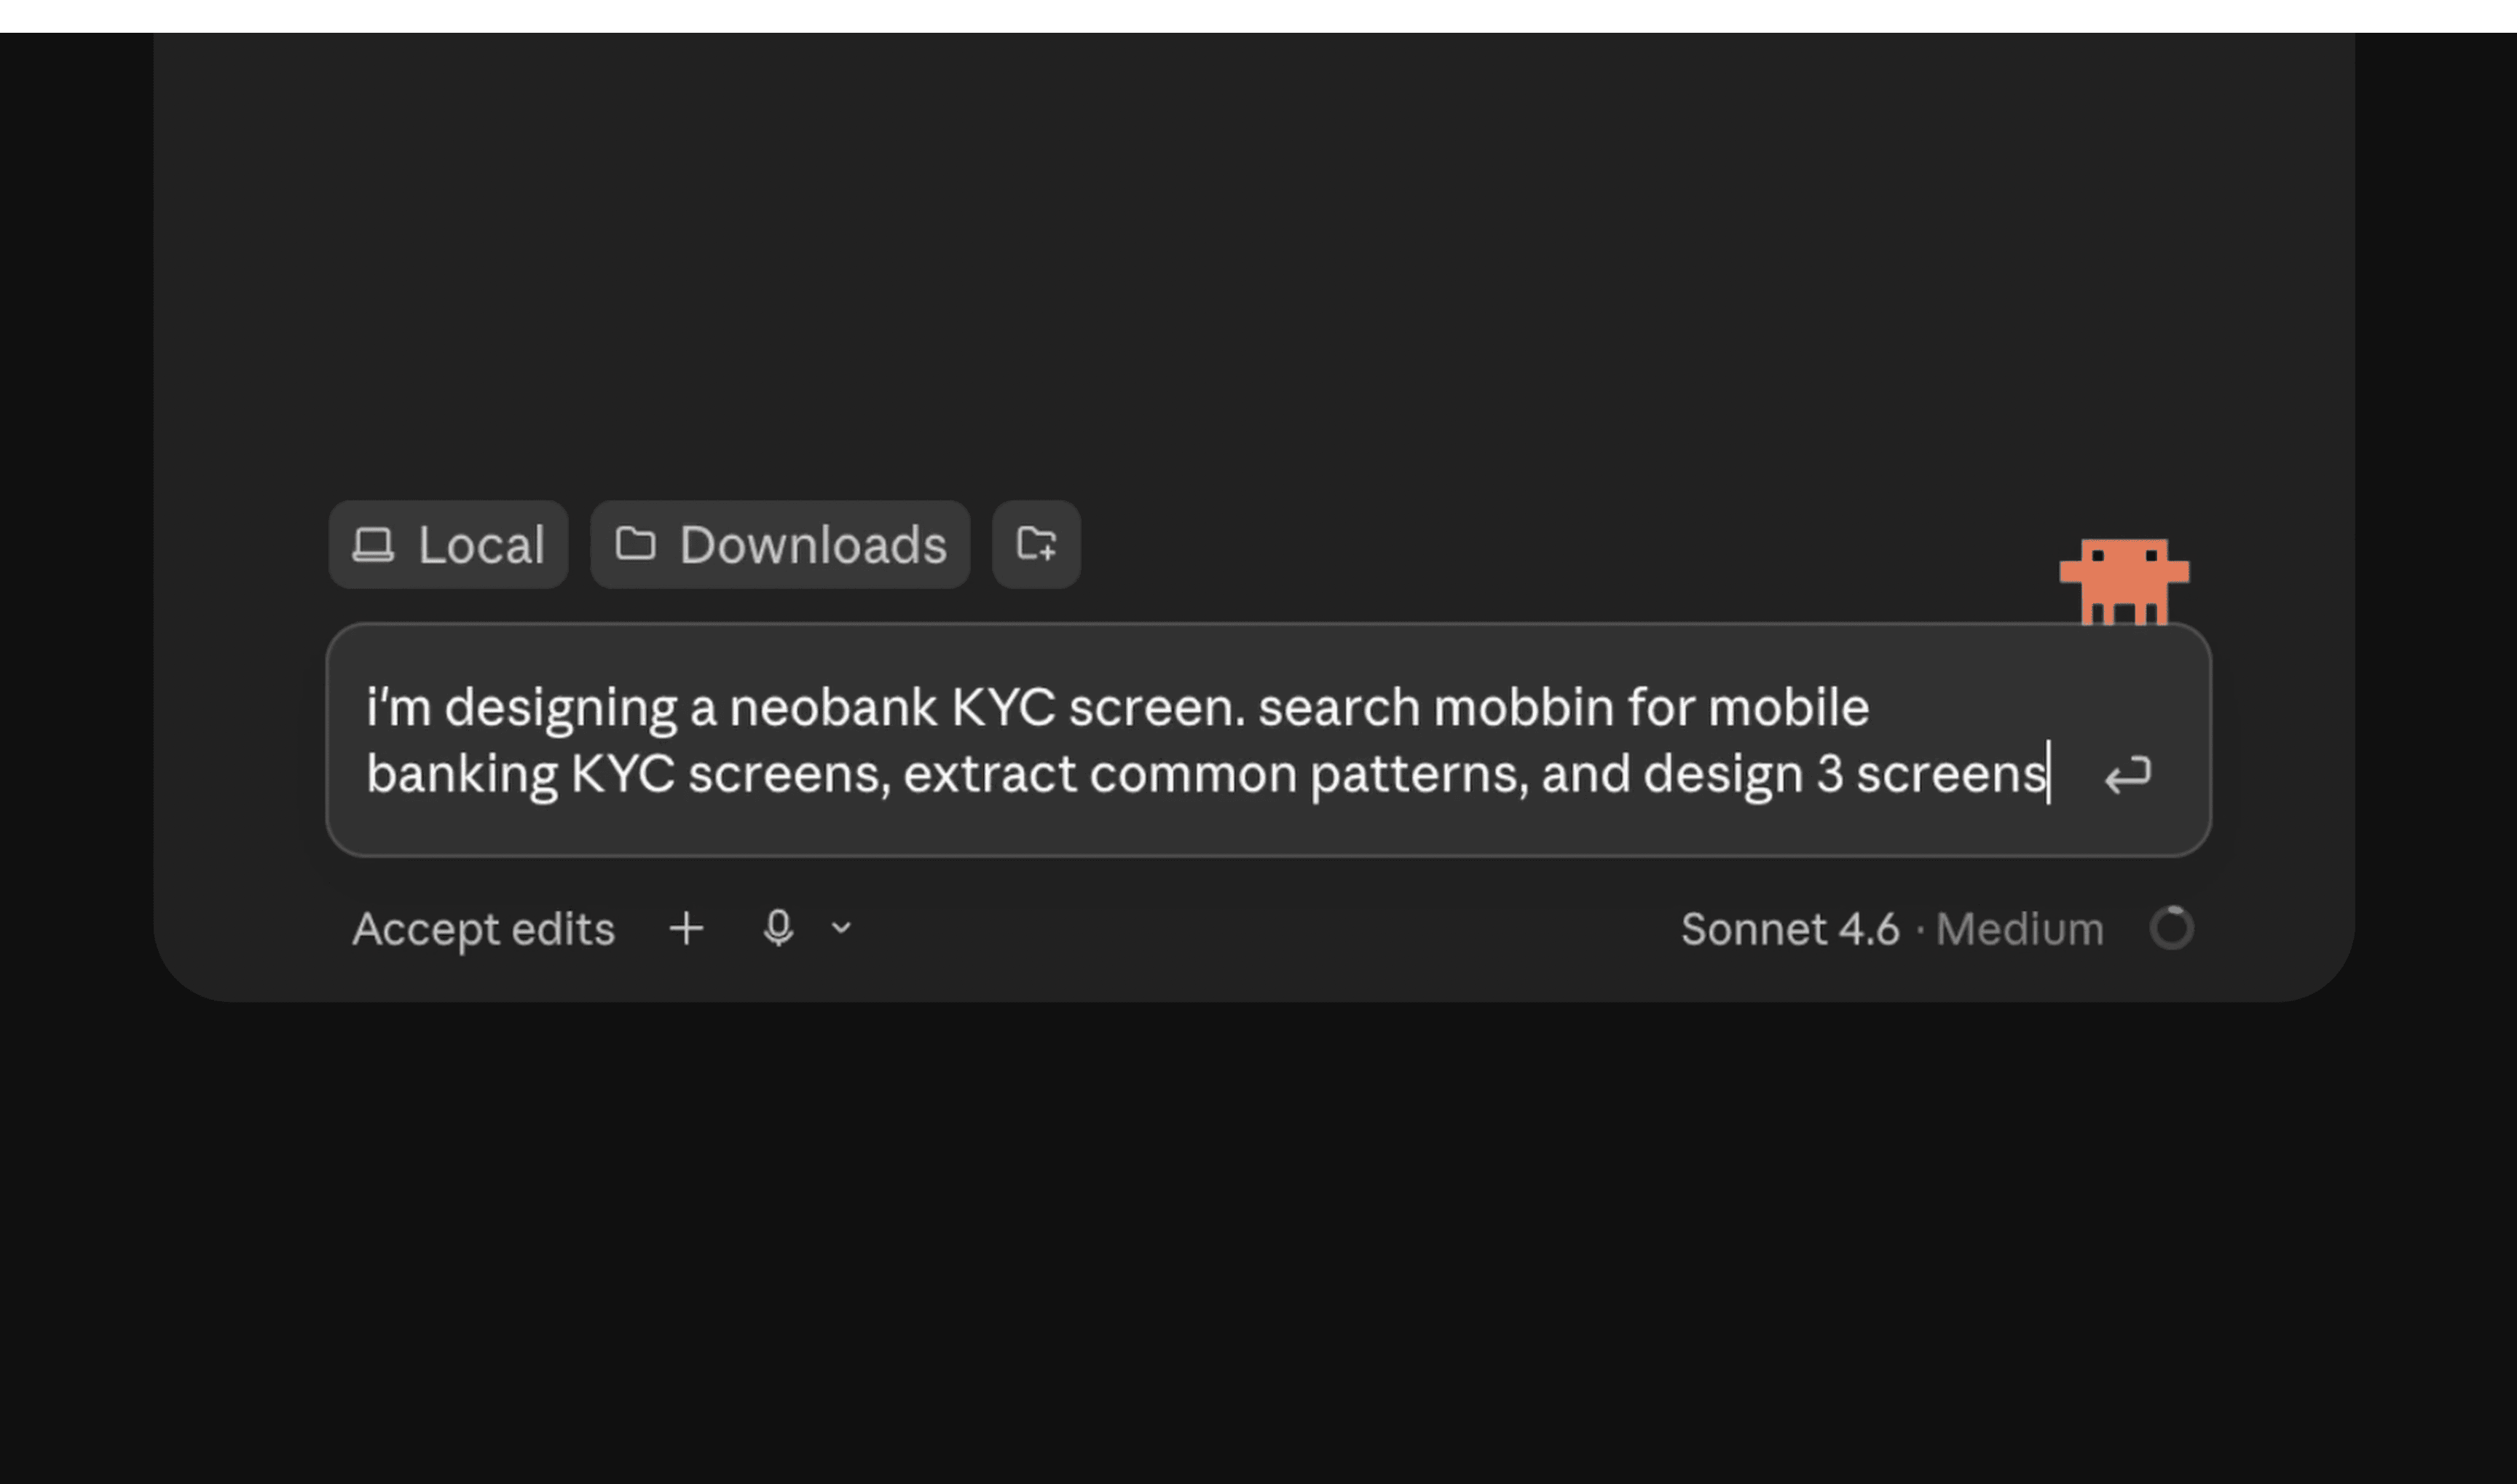Click the word 'Local' label
This screenshot has width=2517, height=1484.
point(481,545)
